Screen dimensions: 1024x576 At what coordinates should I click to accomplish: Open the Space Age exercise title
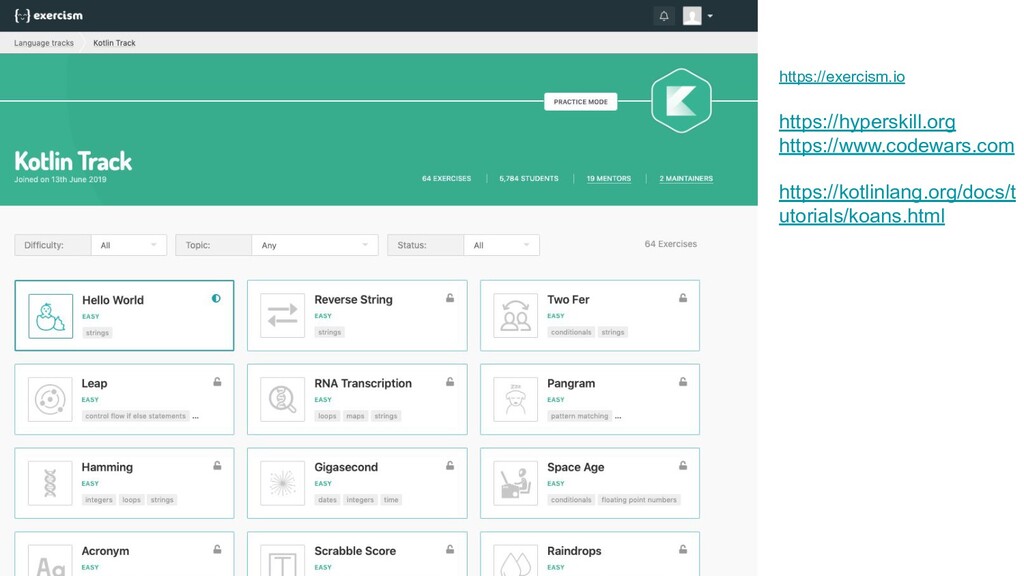[575, 468]
